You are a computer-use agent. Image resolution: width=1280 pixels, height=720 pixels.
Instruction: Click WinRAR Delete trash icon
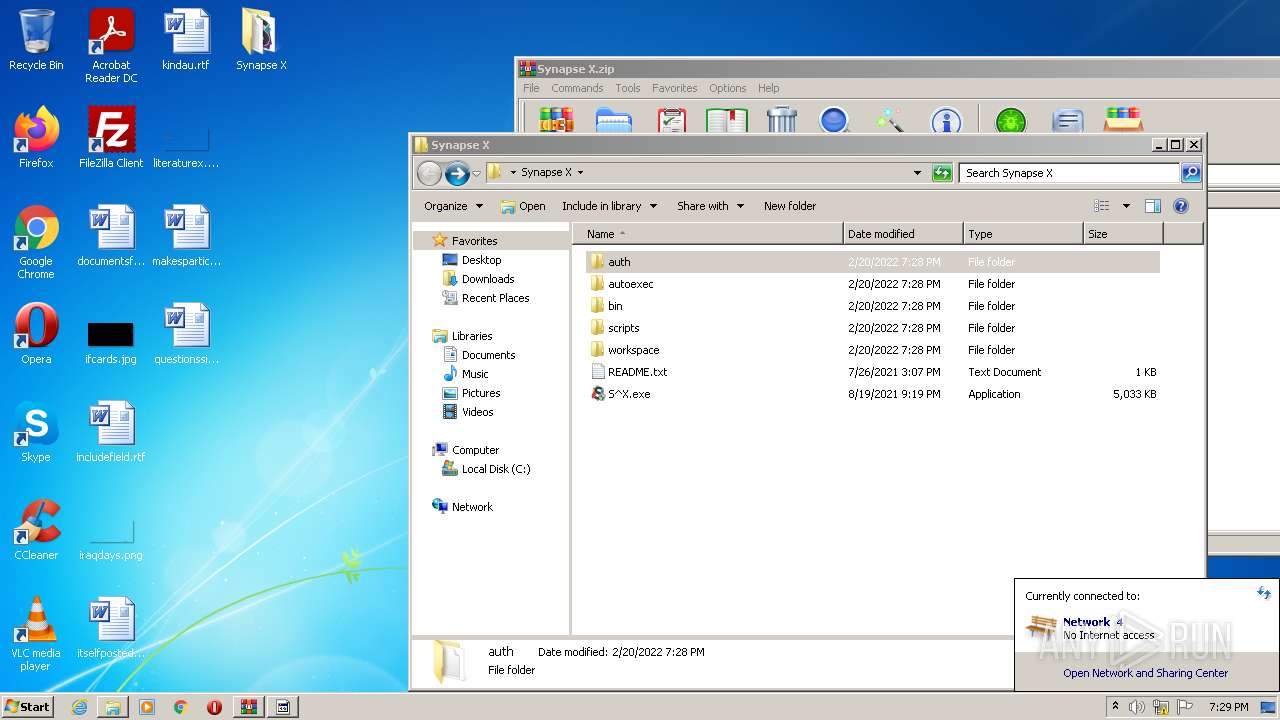782,119
